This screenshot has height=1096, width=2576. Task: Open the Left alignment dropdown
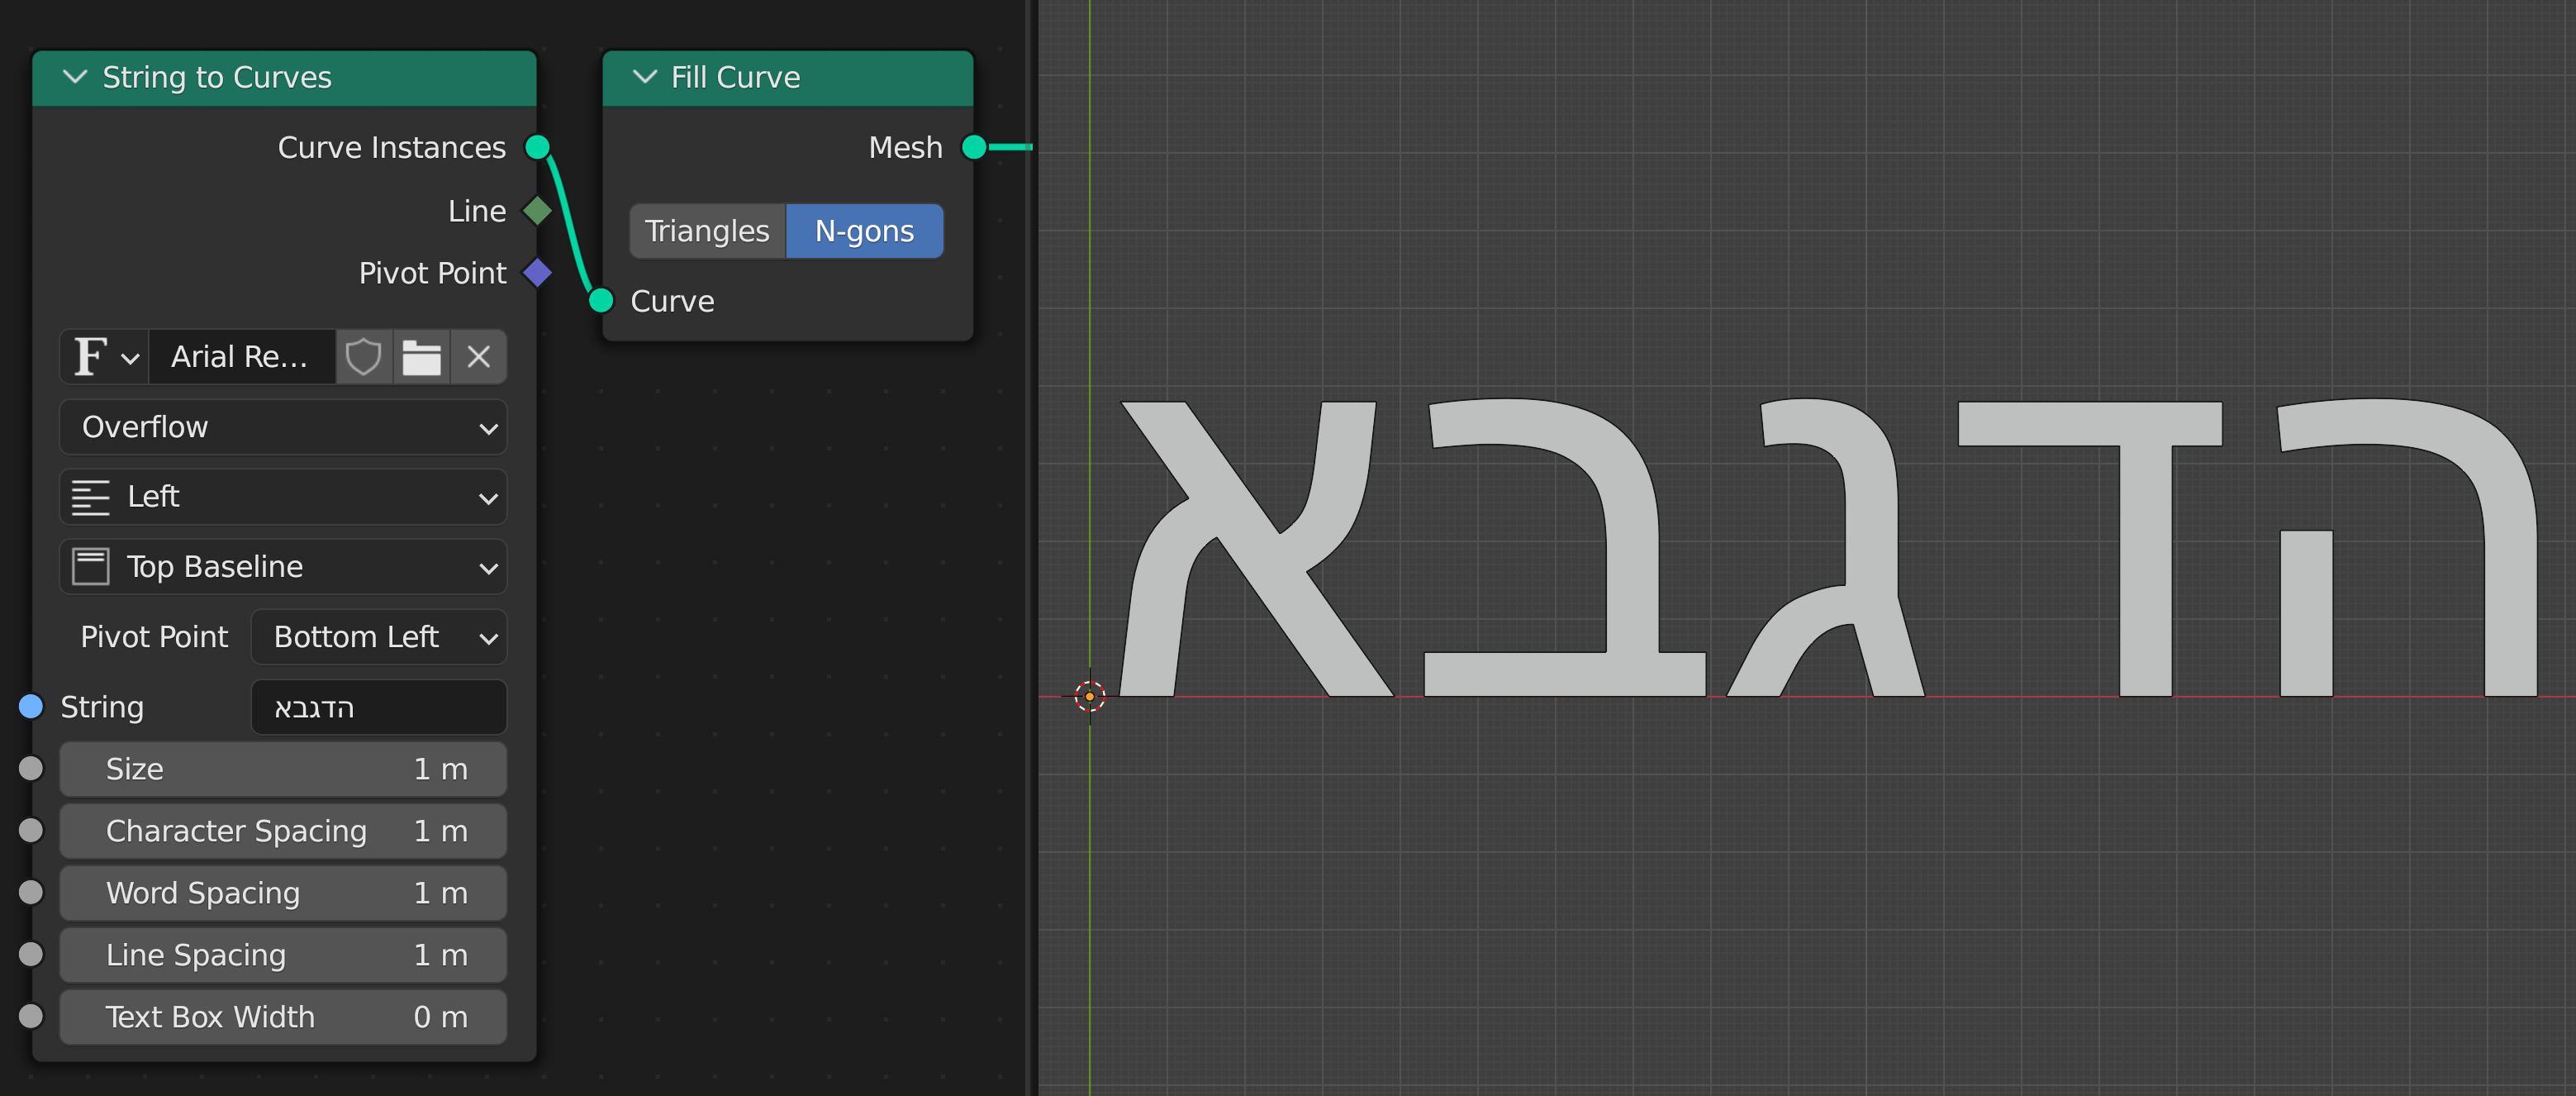[x=283, y=497]
